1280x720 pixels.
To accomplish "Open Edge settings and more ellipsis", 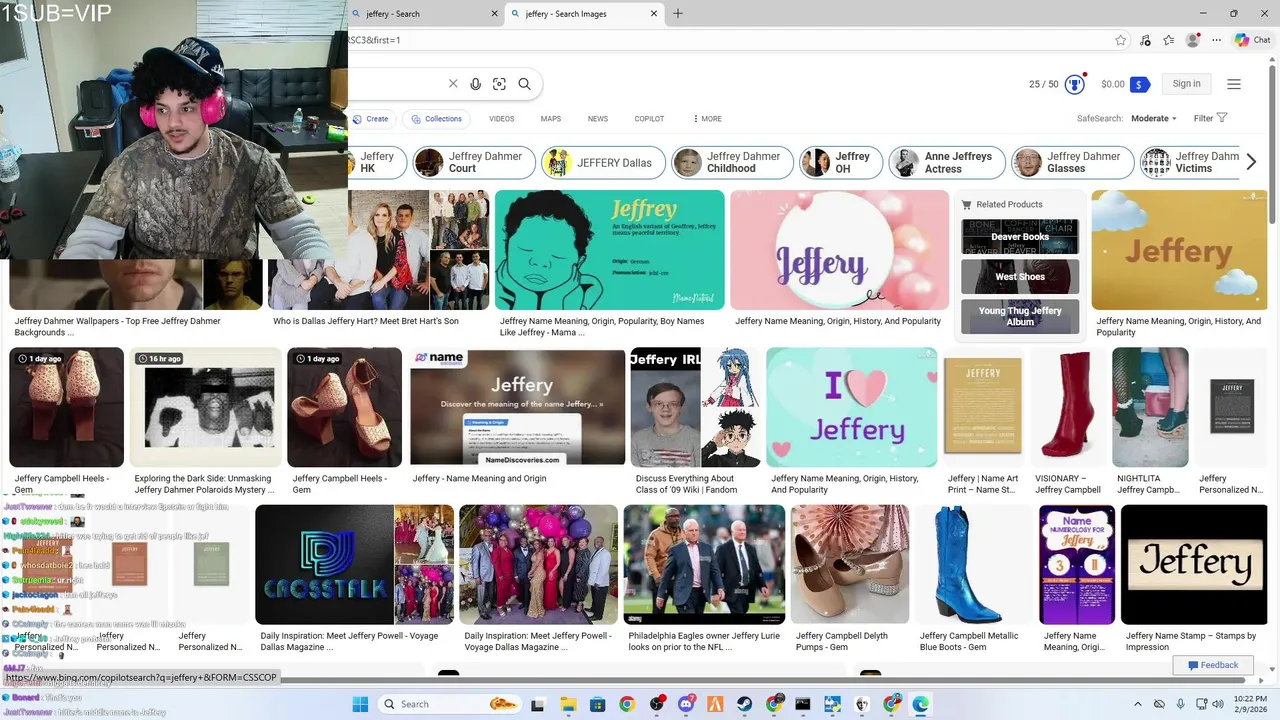I will click(x=1216, y=40).
